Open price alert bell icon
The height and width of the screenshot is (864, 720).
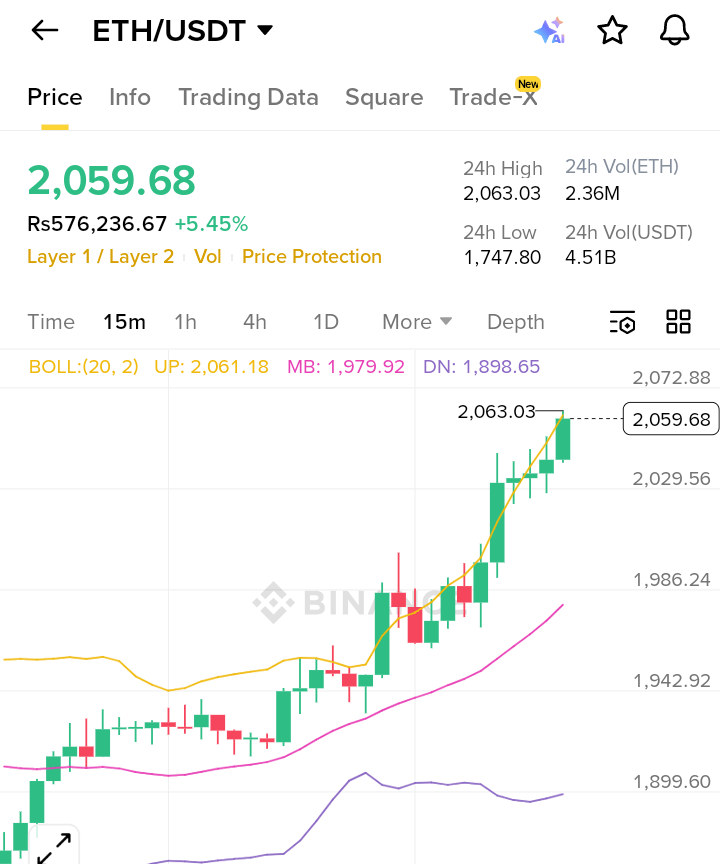pos(675,31)
